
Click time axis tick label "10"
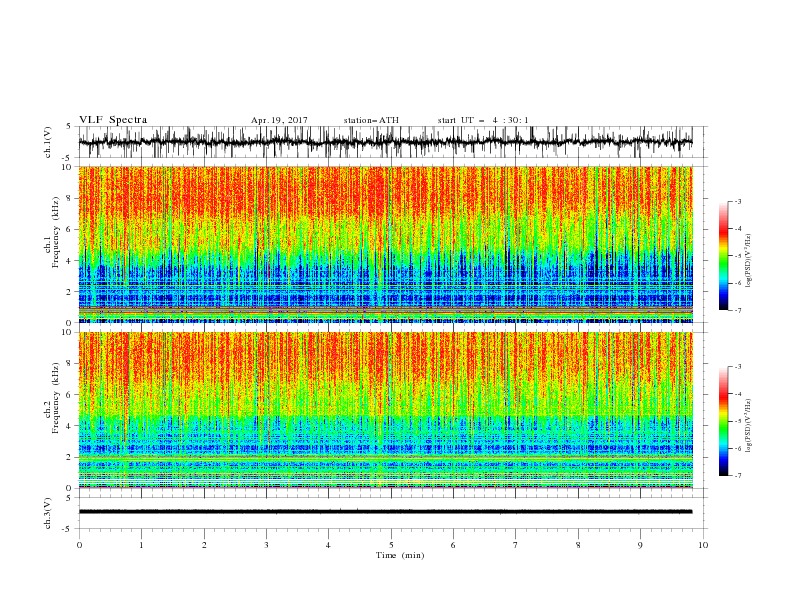[703, 545]
